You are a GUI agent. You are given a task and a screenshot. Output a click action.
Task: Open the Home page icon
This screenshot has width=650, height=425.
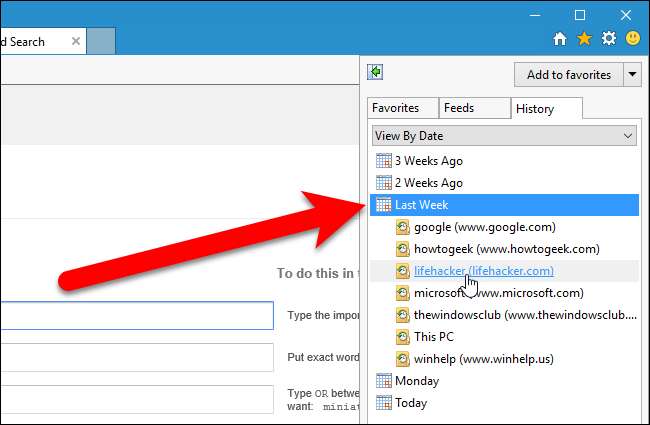click(560, 39)
